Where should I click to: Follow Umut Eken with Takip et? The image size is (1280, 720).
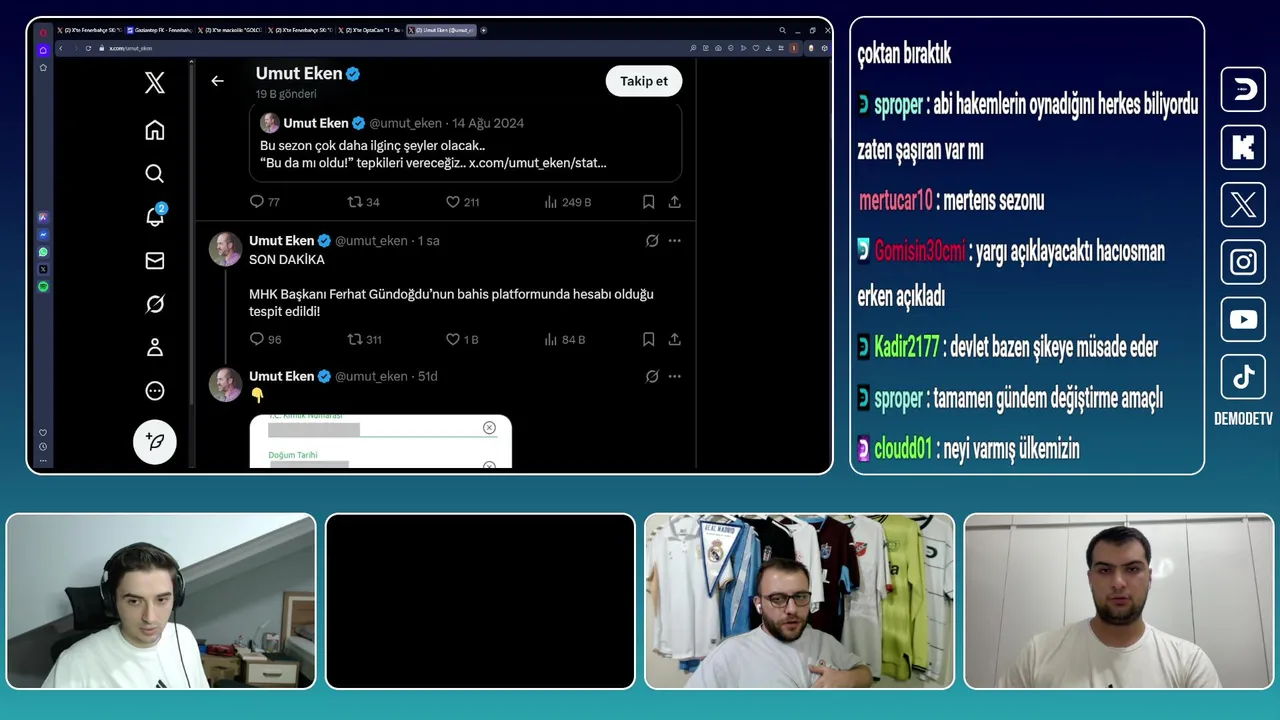click(x=644, y=81)
